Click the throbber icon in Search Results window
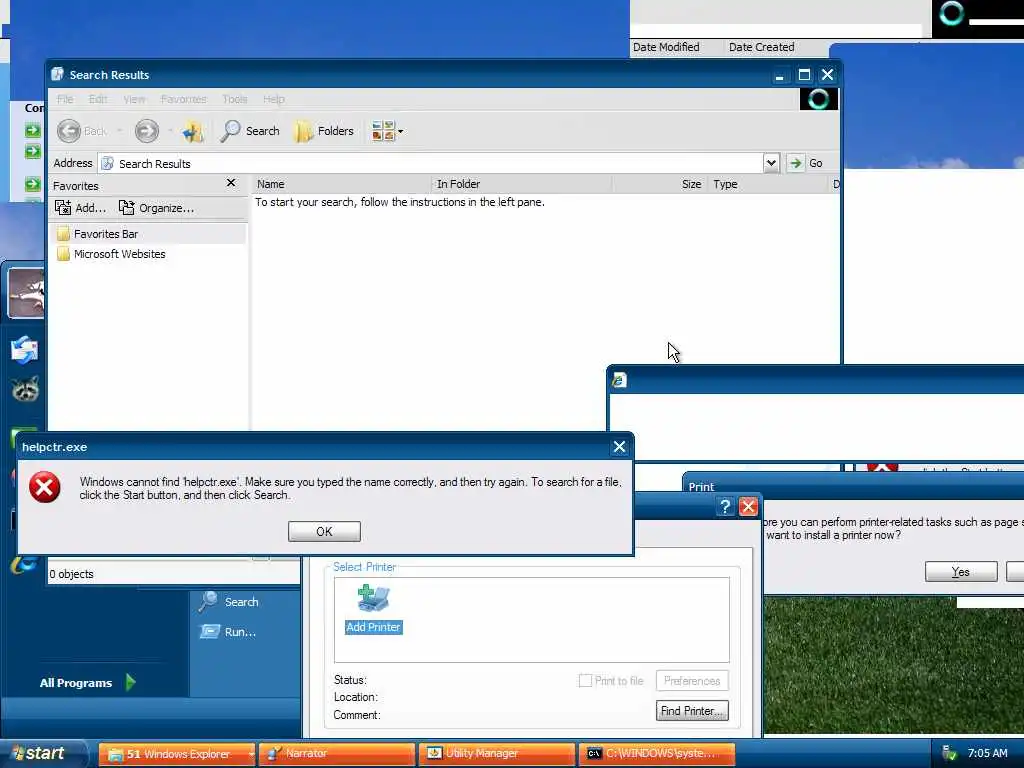1024x768 pixels. 819,99
